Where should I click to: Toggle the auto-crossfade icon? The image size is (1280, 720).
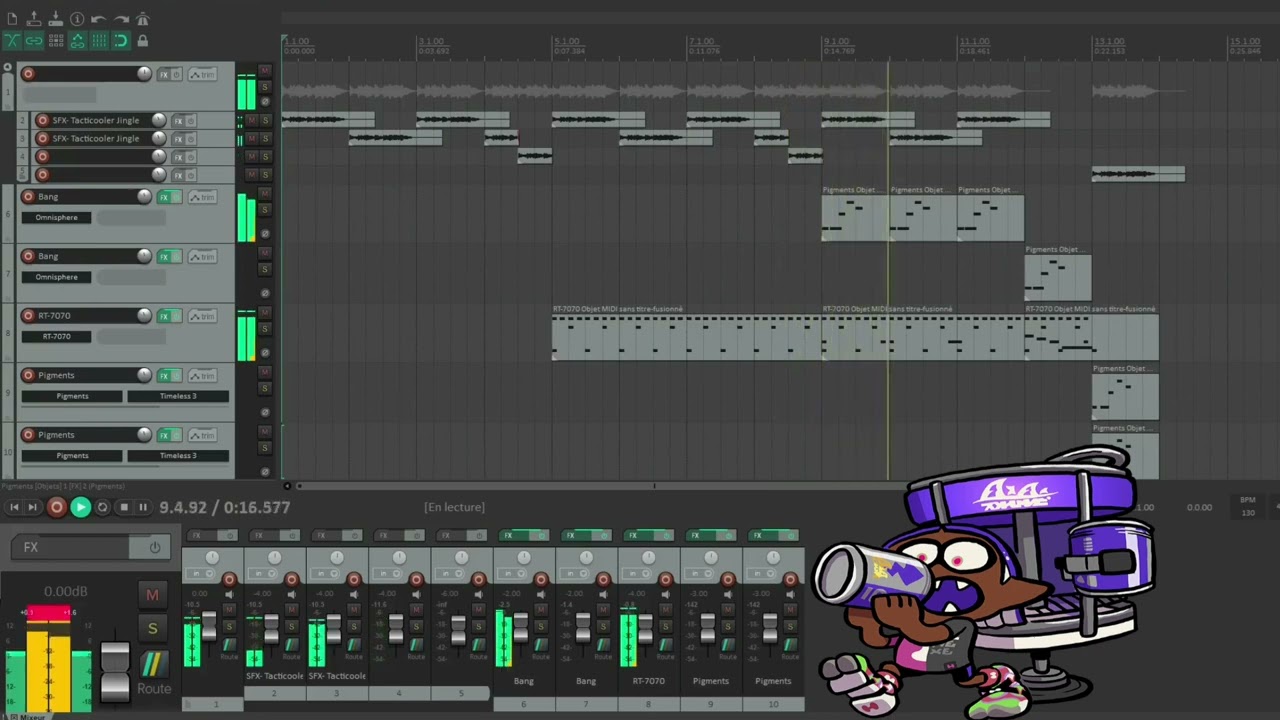pyautogui.click(x=12, y=41)
